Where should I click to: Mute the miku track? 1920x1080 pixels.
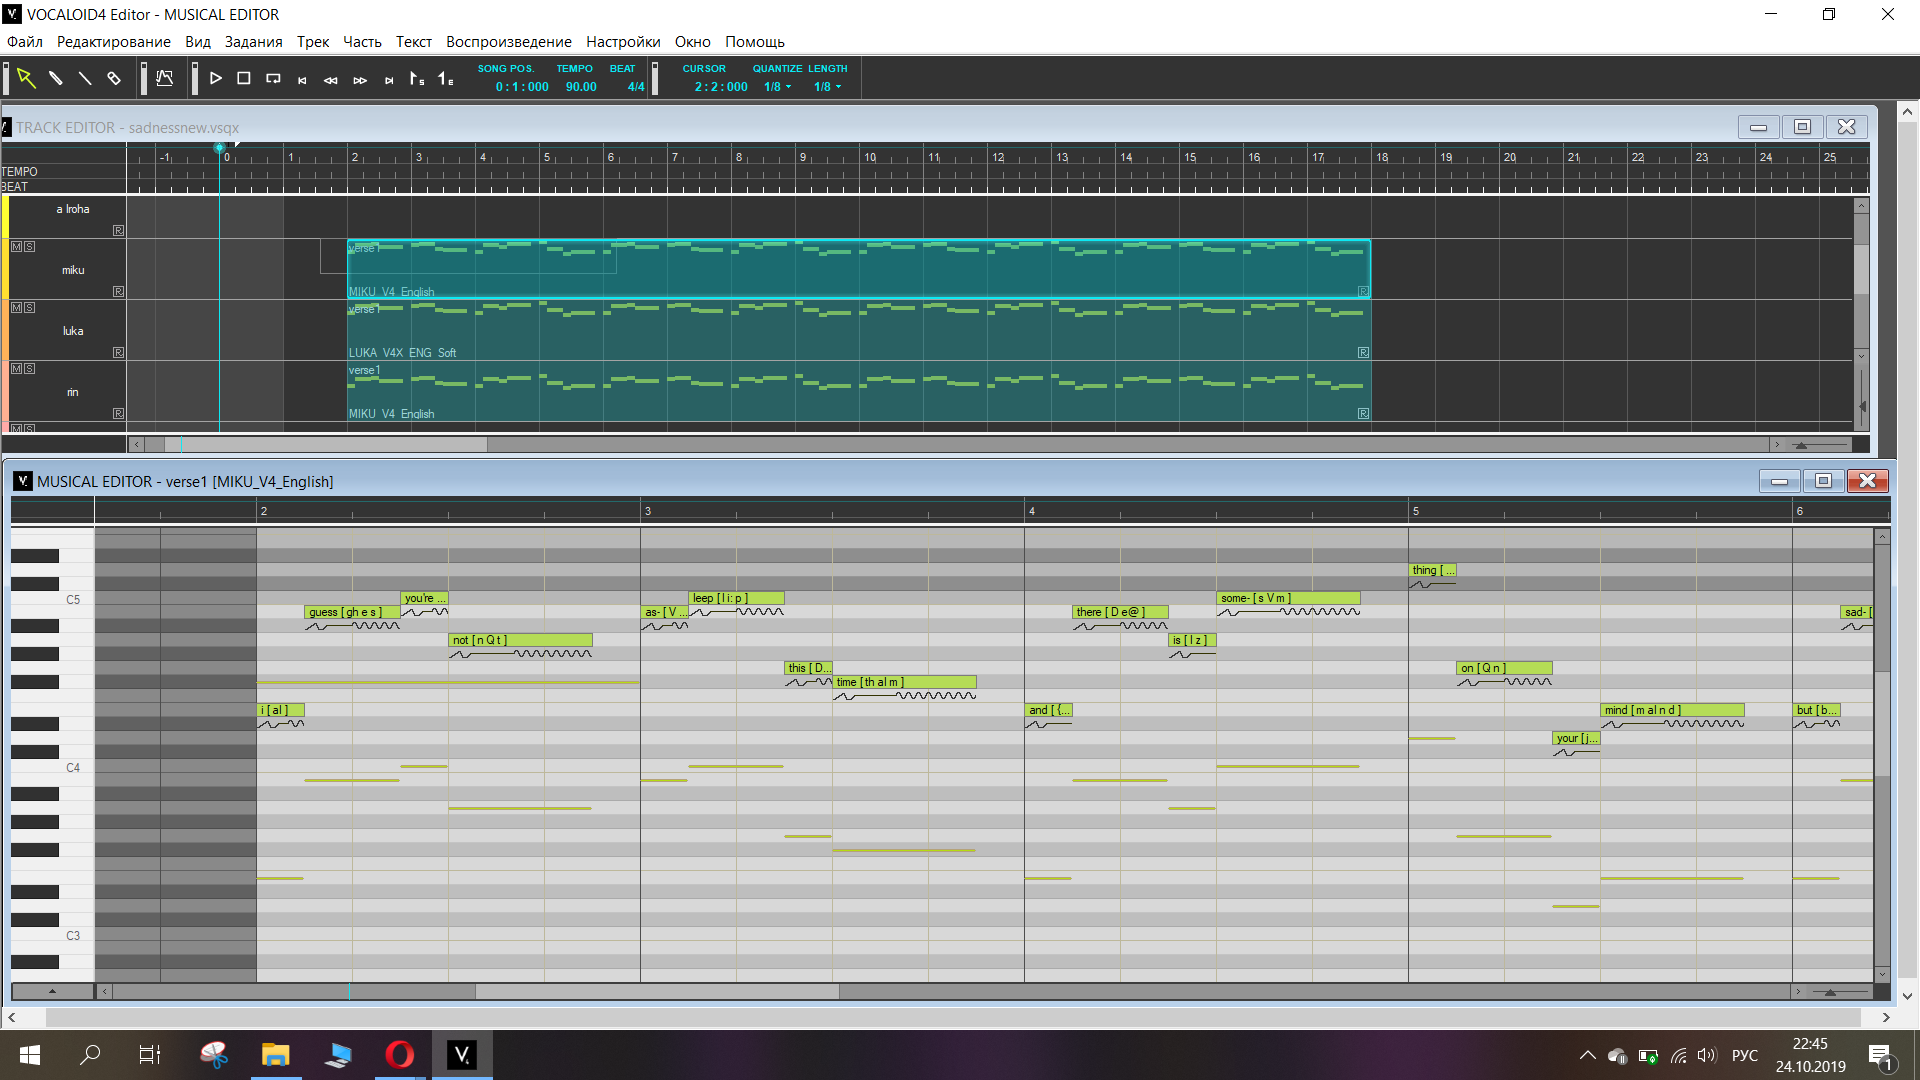click(x=16, y=246)
